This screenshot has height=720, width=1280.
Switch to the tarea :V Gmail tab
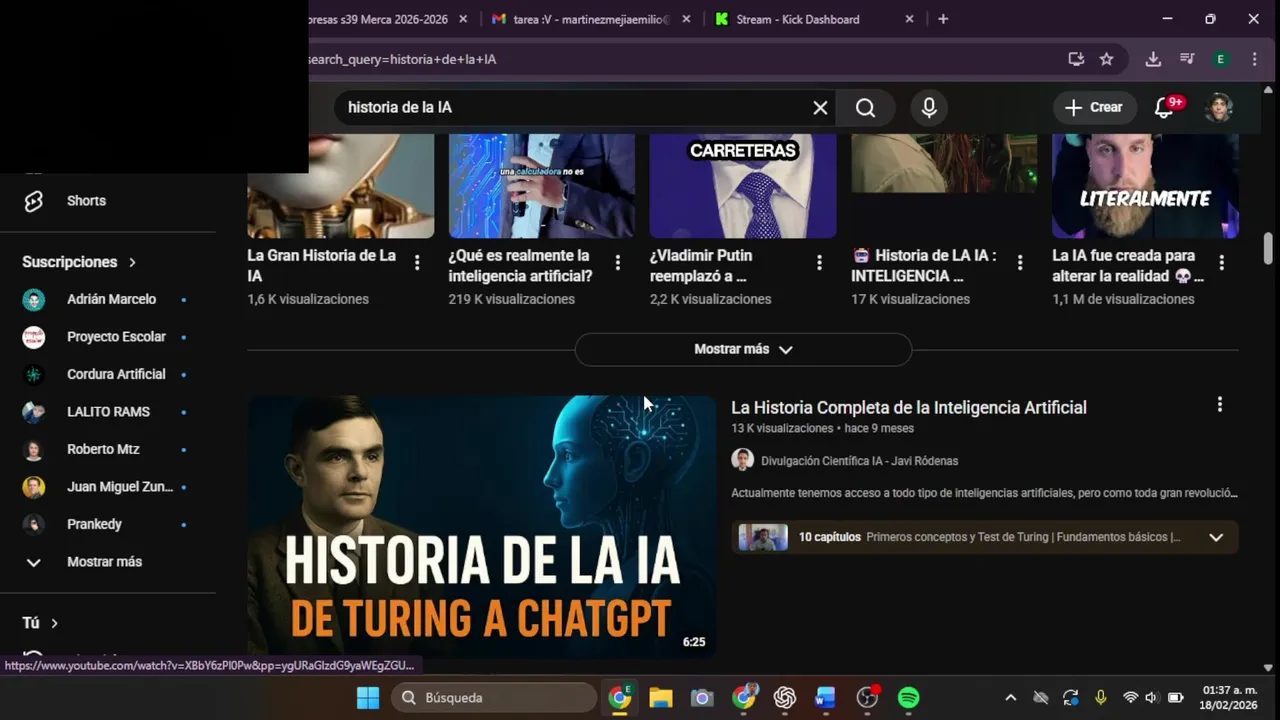pos(580,19)
